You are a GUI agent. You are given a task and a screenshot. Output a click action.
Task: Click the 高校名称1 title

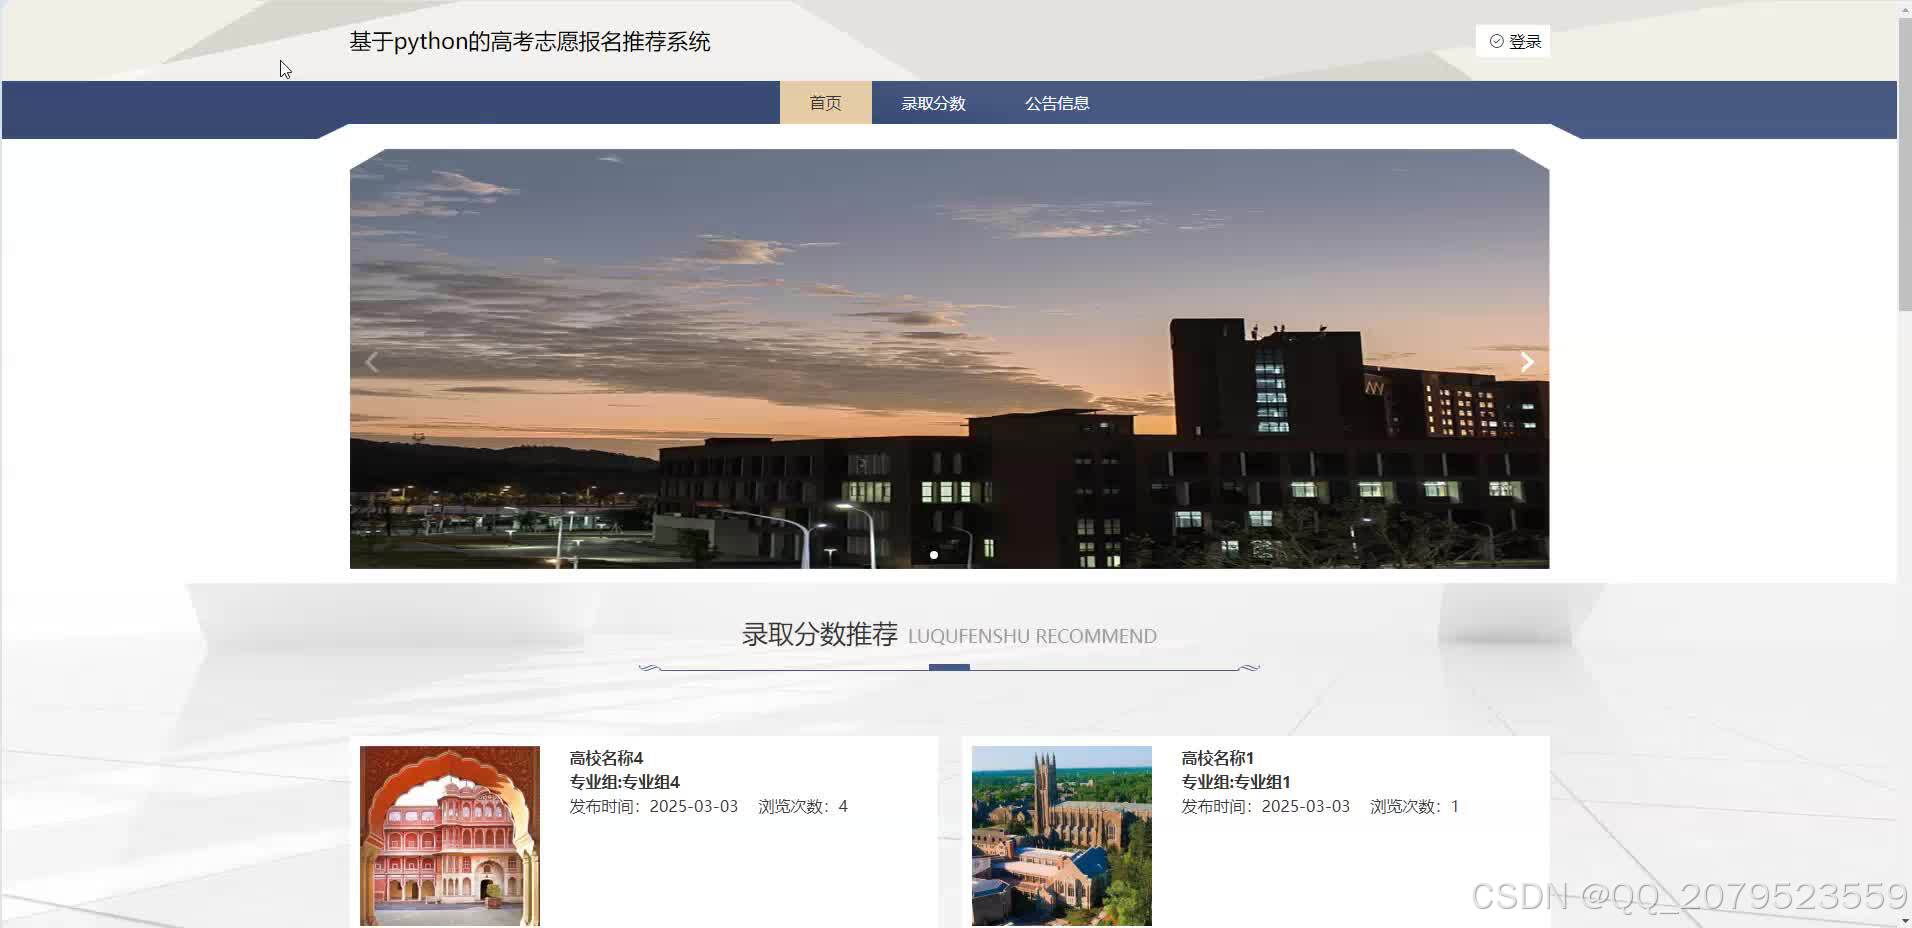pyautogui.click(x=1217, y=758)
